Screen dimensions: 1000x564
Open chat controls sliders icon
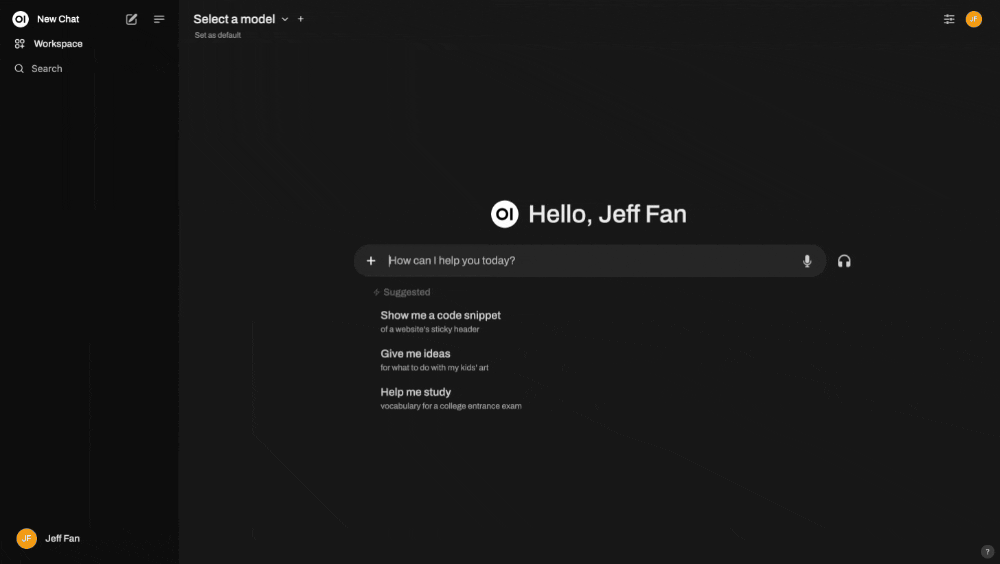[949, 19]
